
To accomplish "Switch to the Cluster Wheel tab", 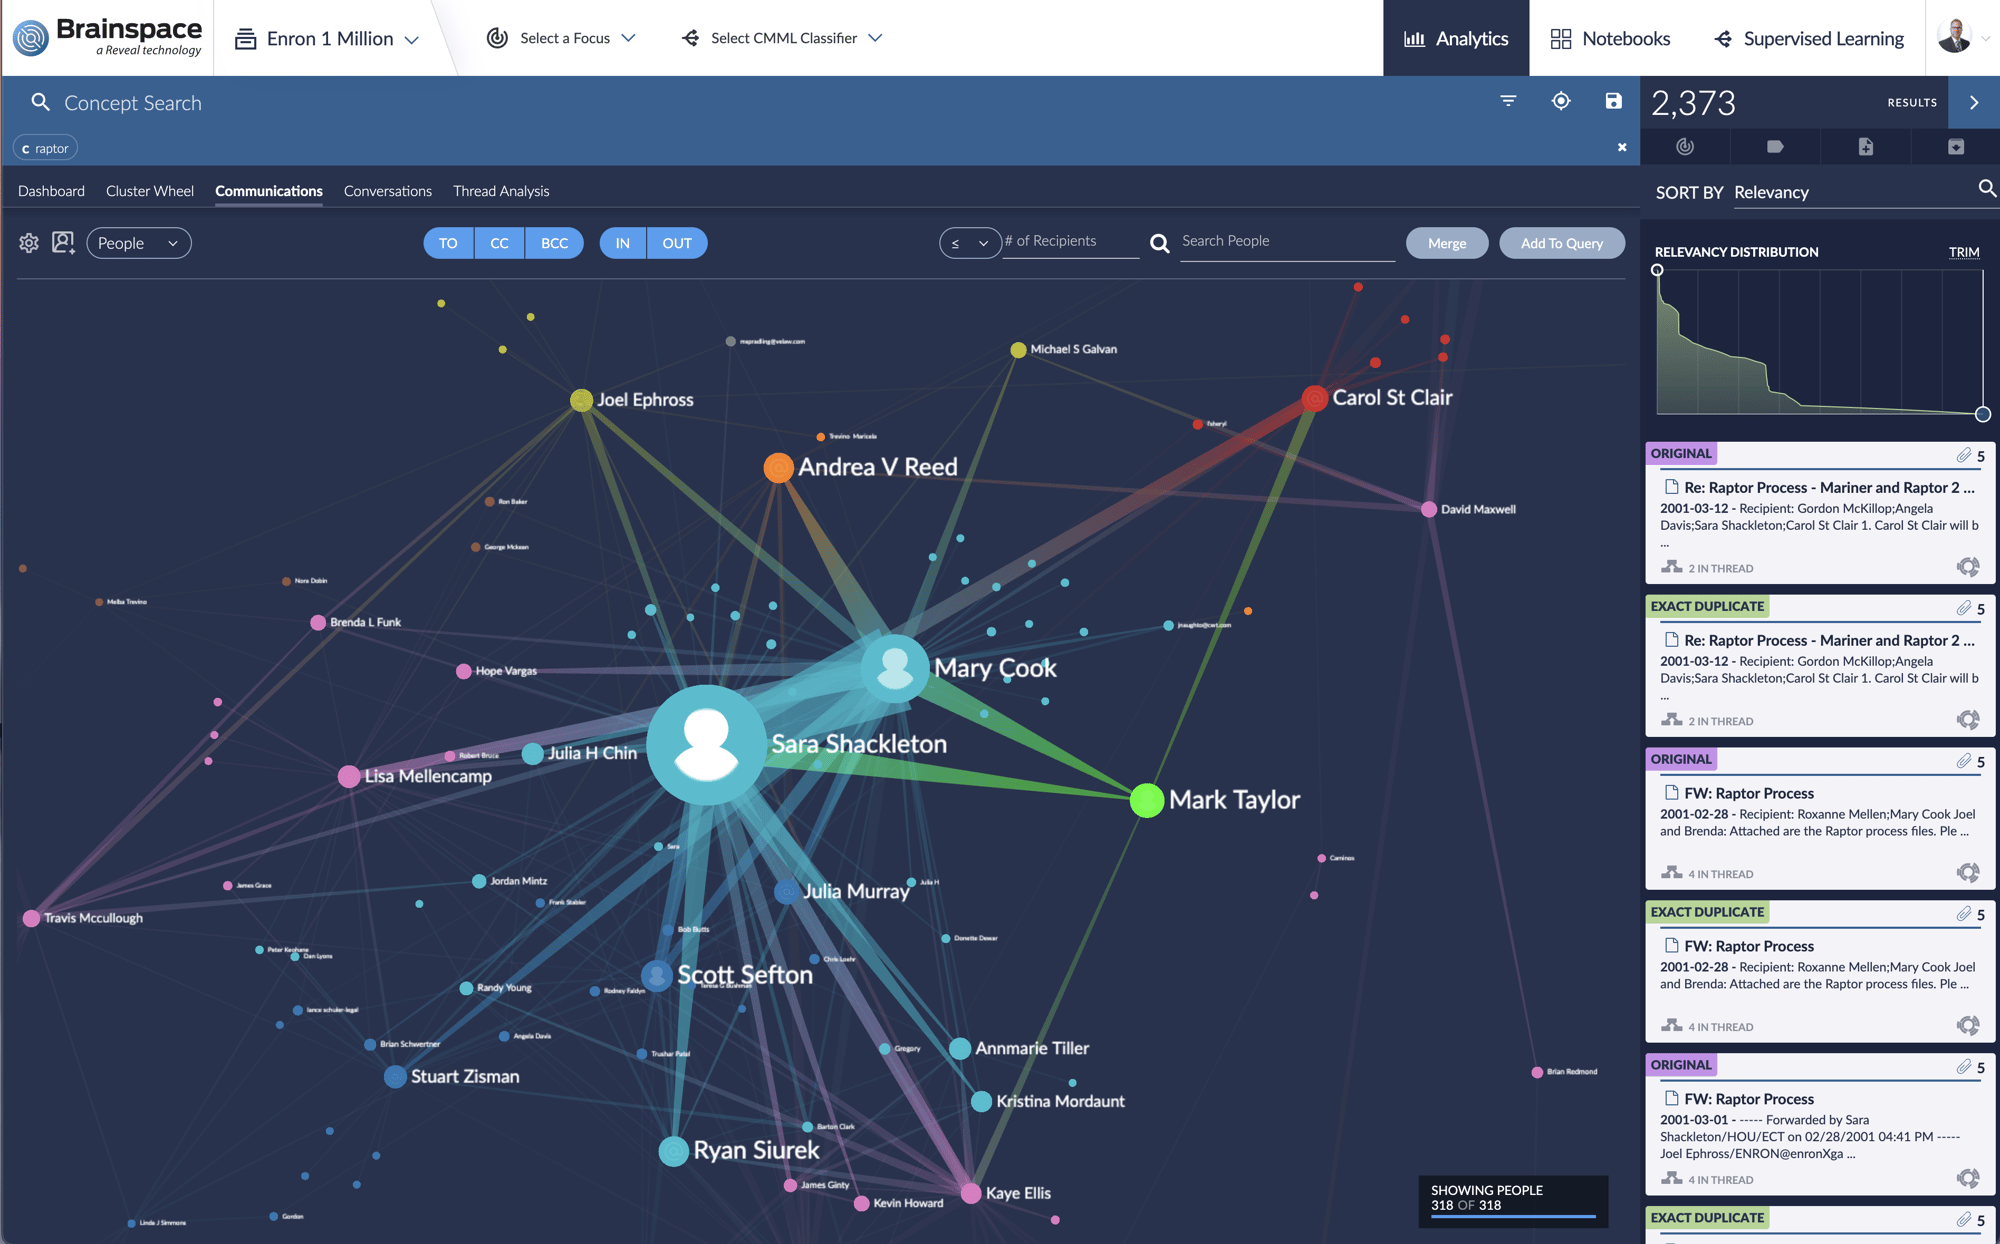I will pos(150,191).
